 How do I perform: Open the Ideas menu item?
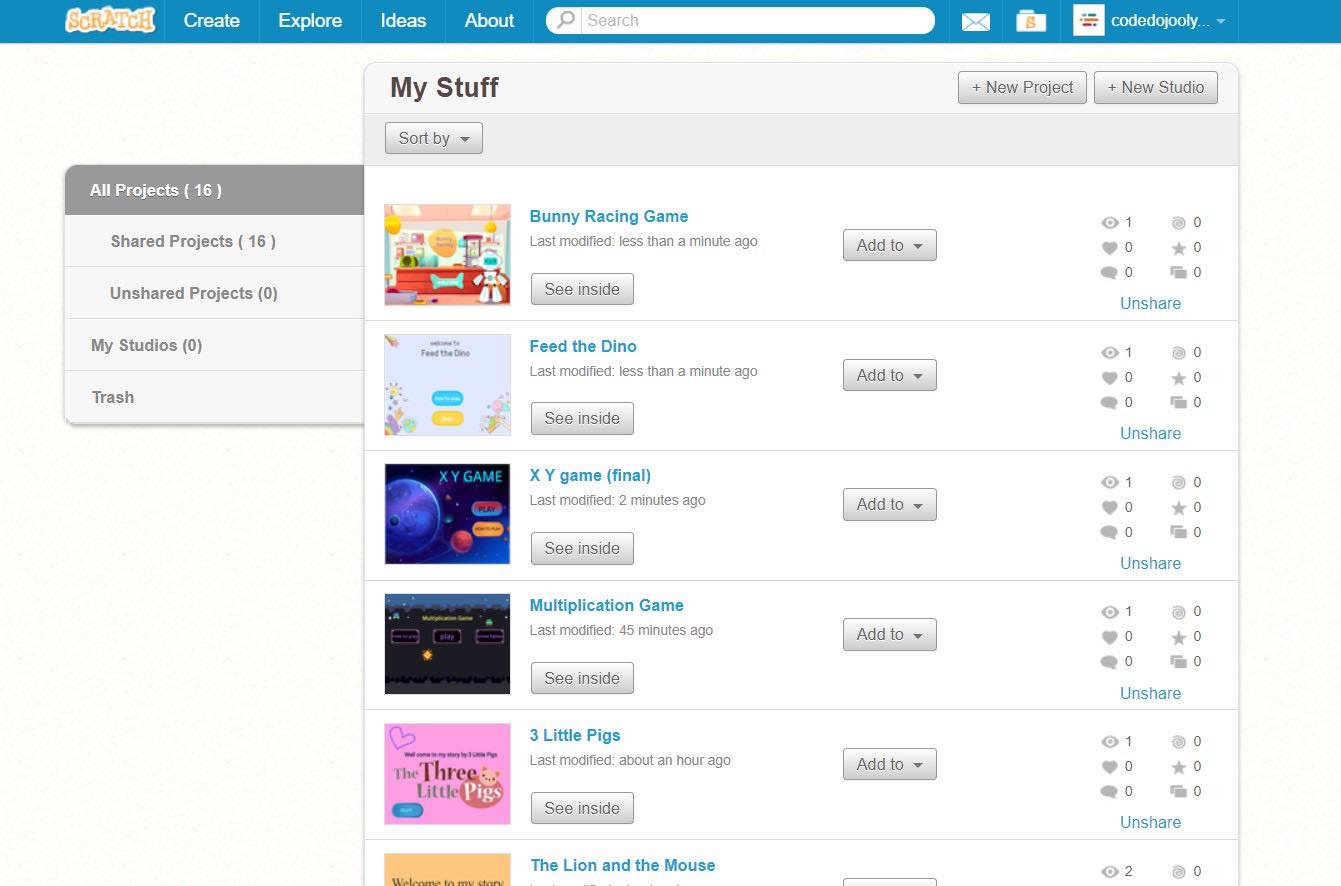[404, 20]
